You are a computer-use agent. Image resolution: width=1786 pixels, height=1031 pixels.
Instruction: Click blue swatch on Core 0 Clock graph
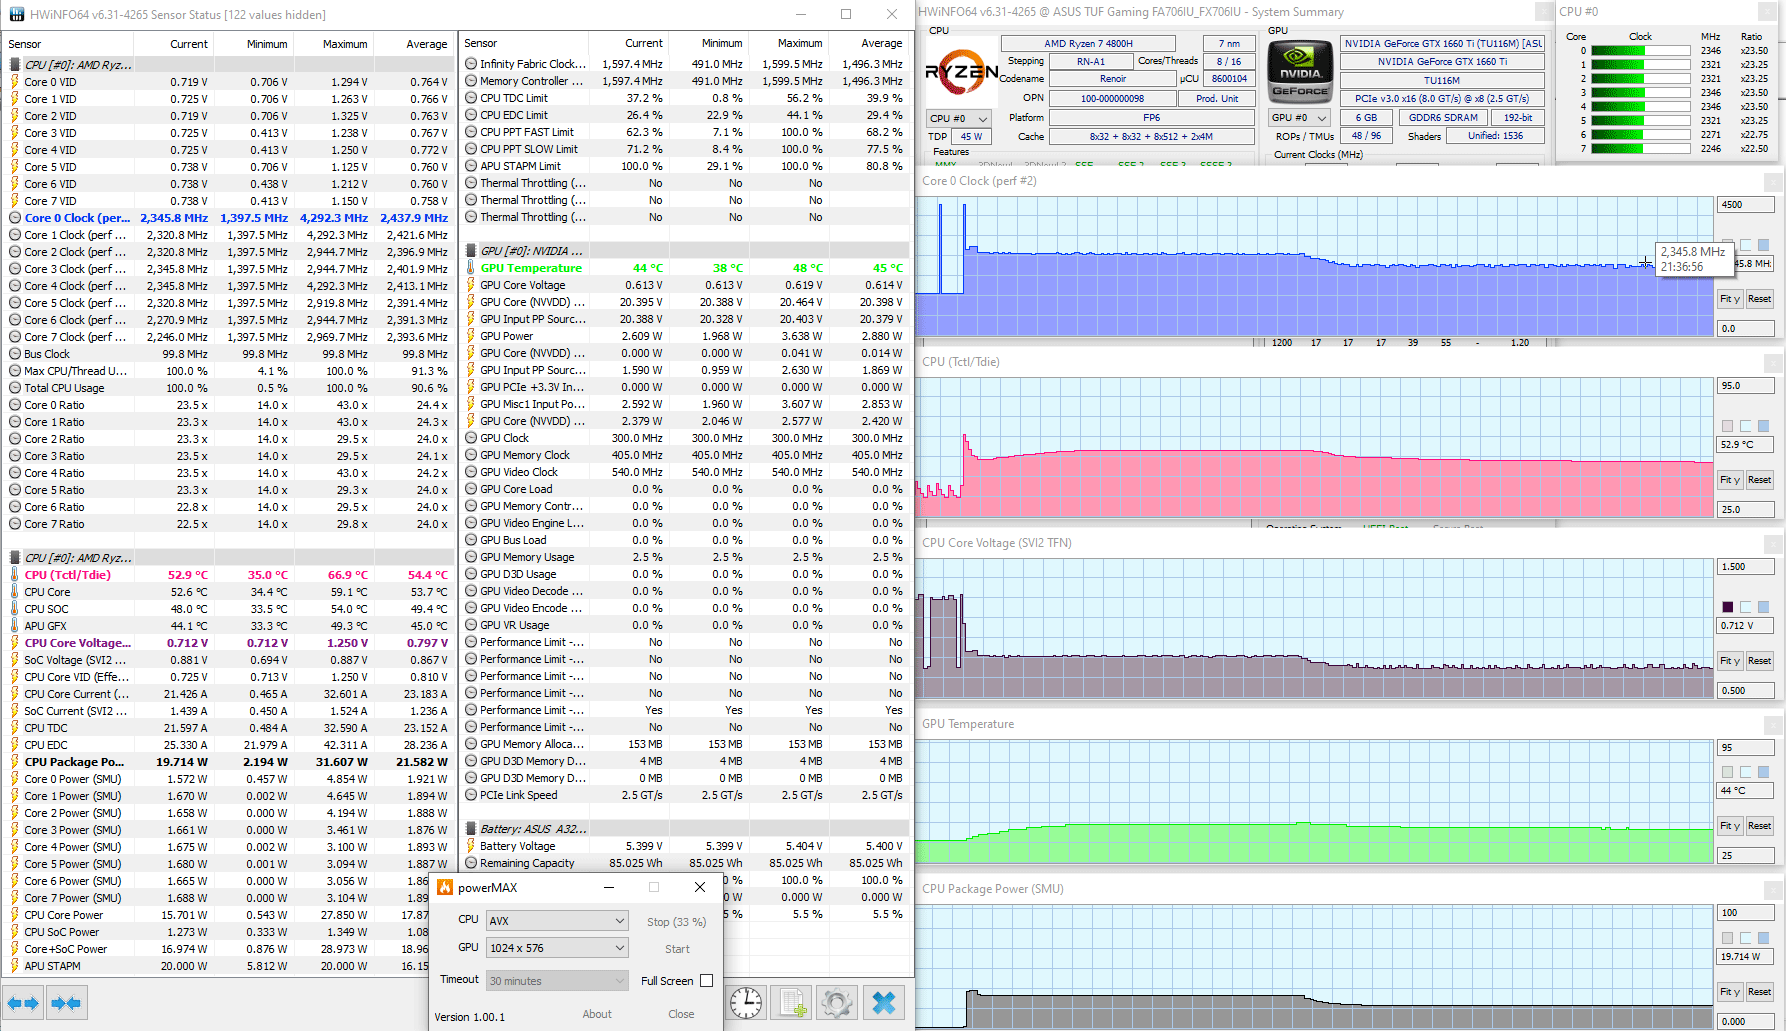point(1763,245)
